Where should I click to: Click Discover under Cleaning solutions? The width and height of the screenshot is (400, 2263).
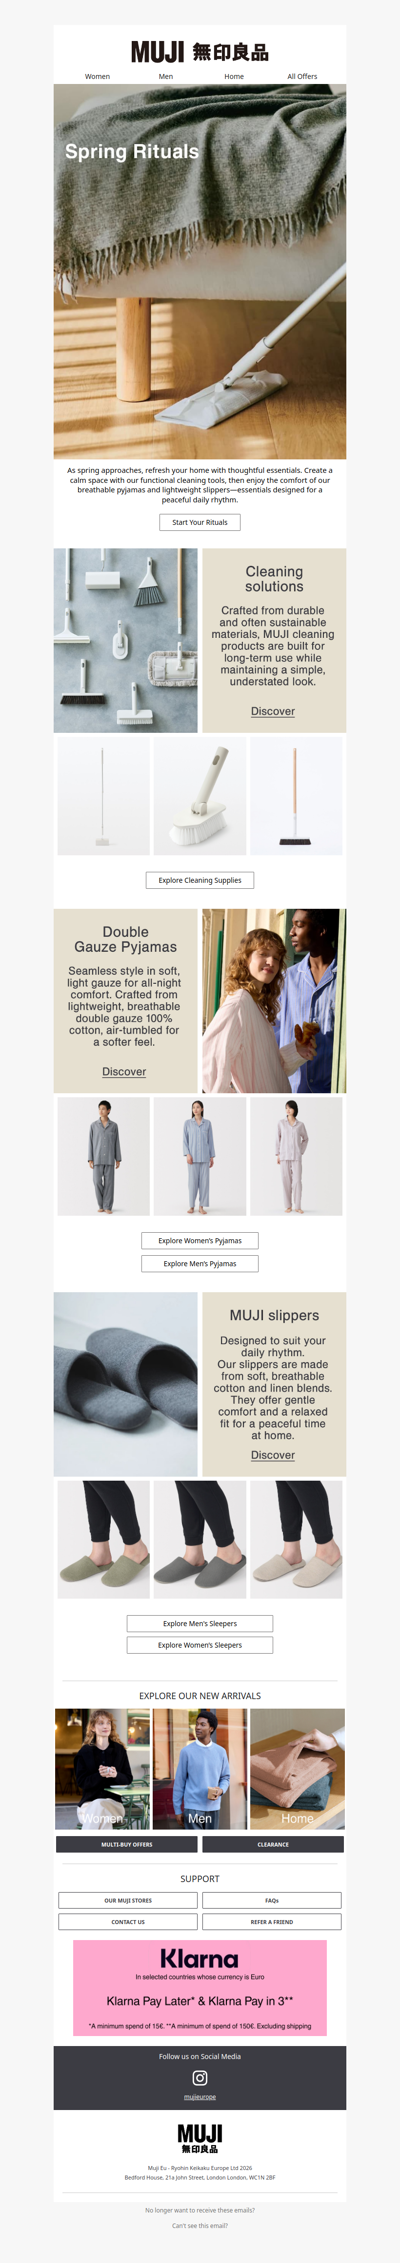pos(273,711)
